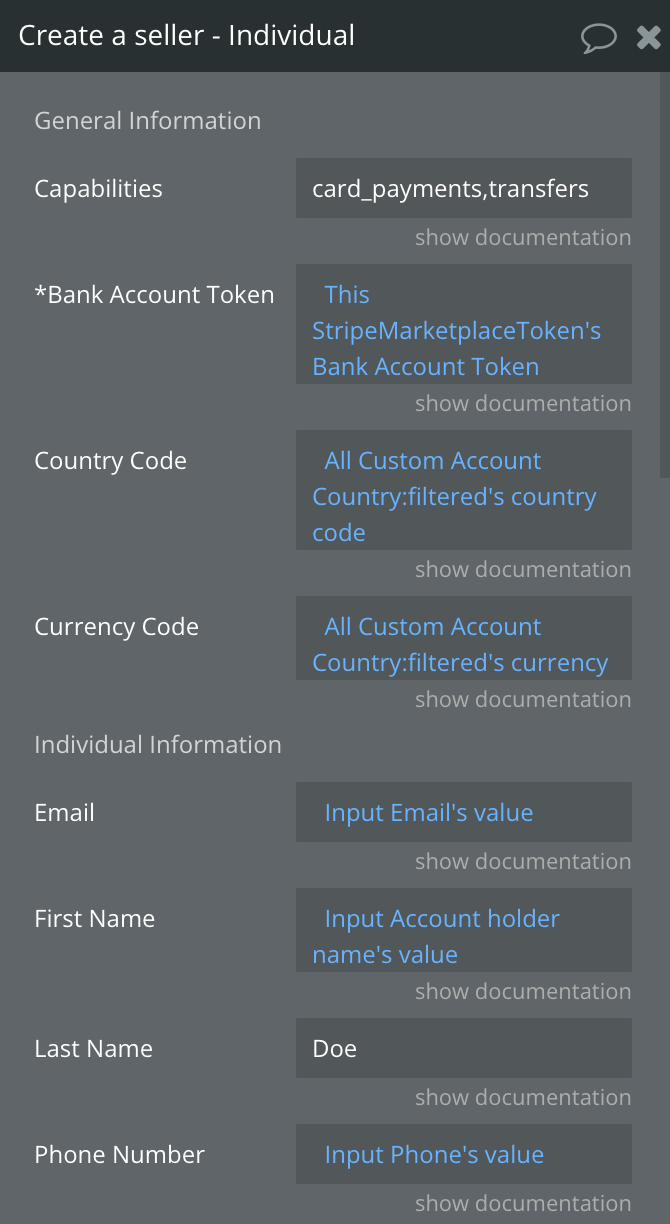The height and width of the screenshot is (1224, 670).
Task: Show documentation under First Name
Action: coord(523,992)
